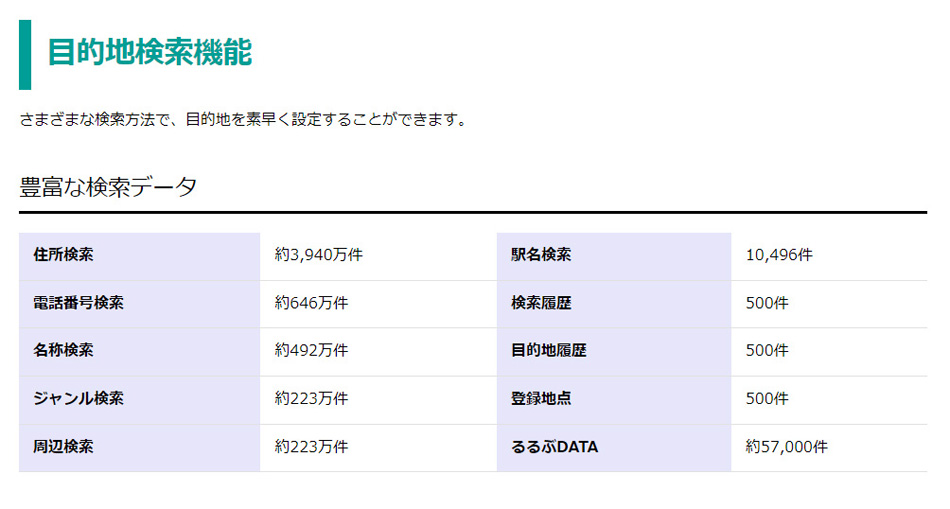The height and width of the screenshot is (509, 950).
Task: Click the 約492万件 value cell
Action: click(311, 351)
